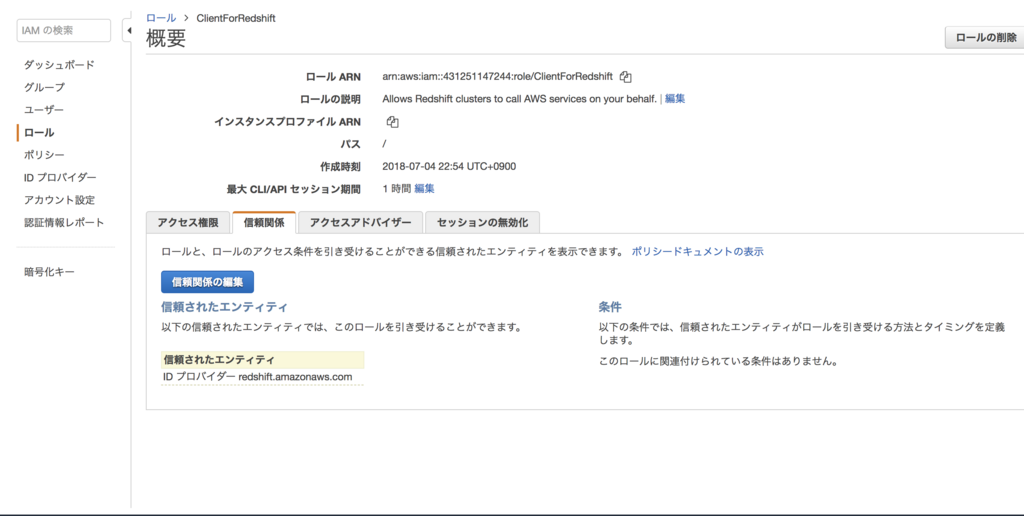
Task: Copy the role ARN to clipboard
Action: click(626, 77)
